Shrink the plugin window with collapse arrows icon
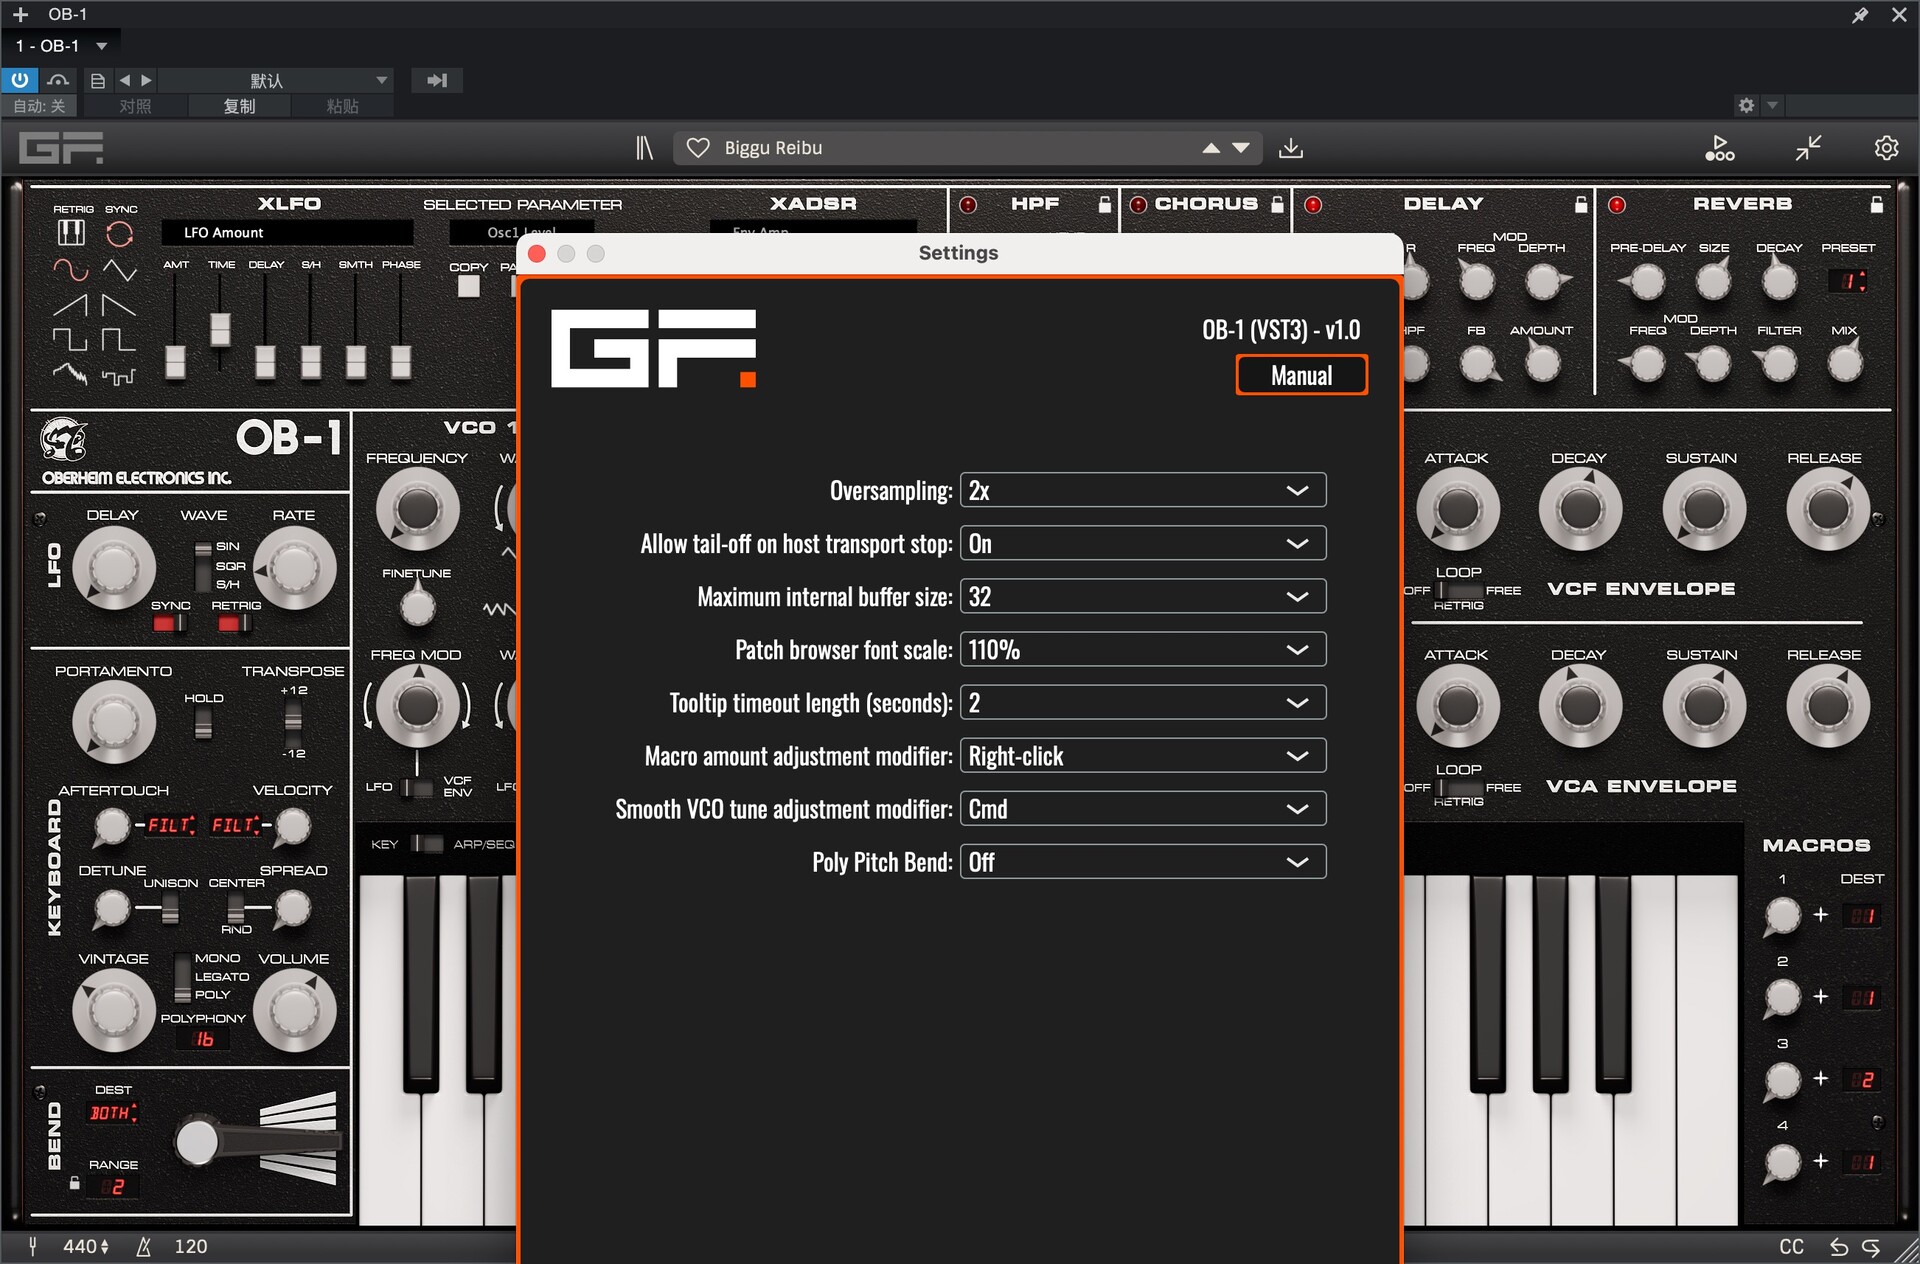The height and width of the screenshot is (1264, 1920). 1808,148
